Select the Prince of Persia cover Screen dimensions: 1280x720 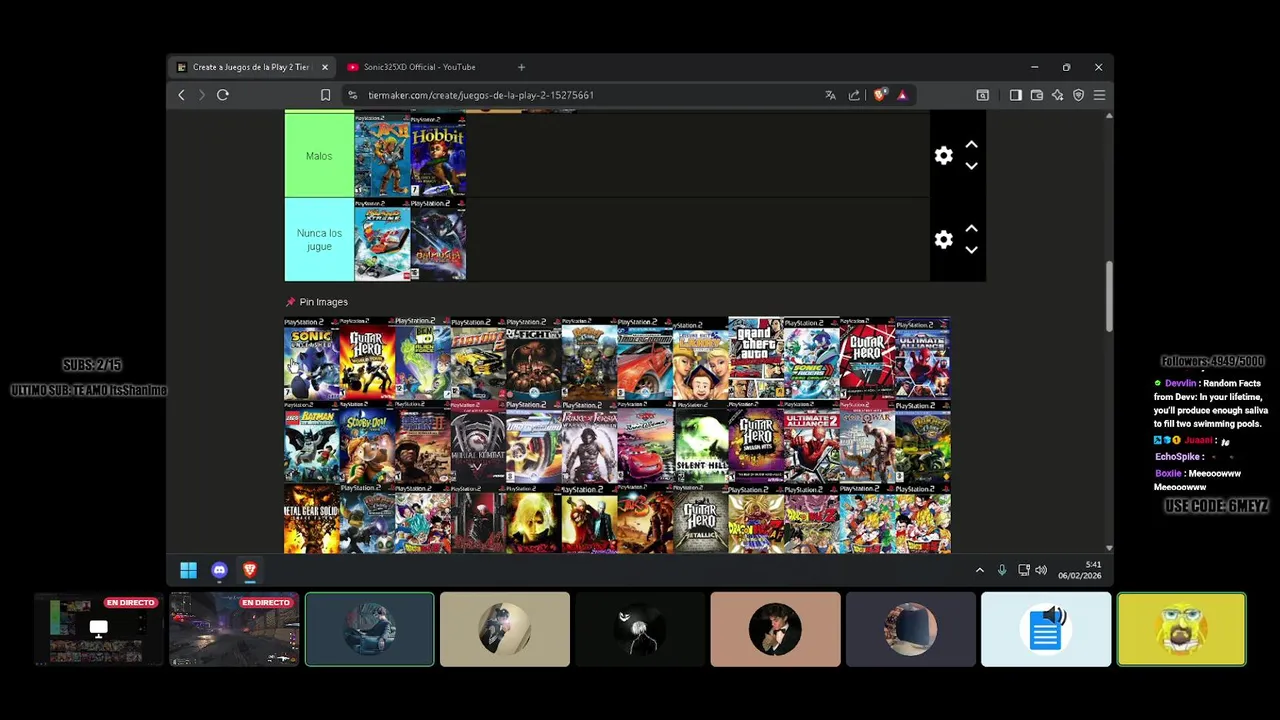589,442
